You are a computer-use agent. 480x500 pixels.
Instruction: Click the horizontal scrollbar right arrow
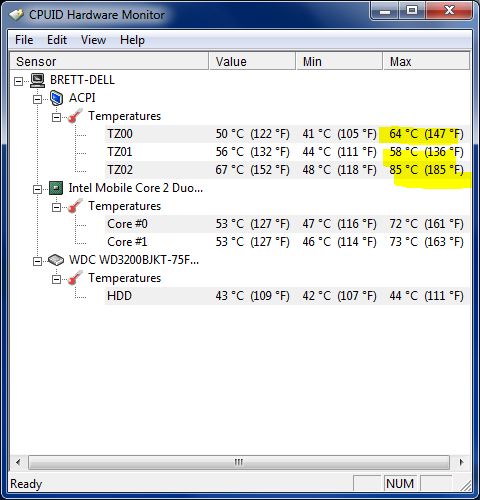point(461,462)
